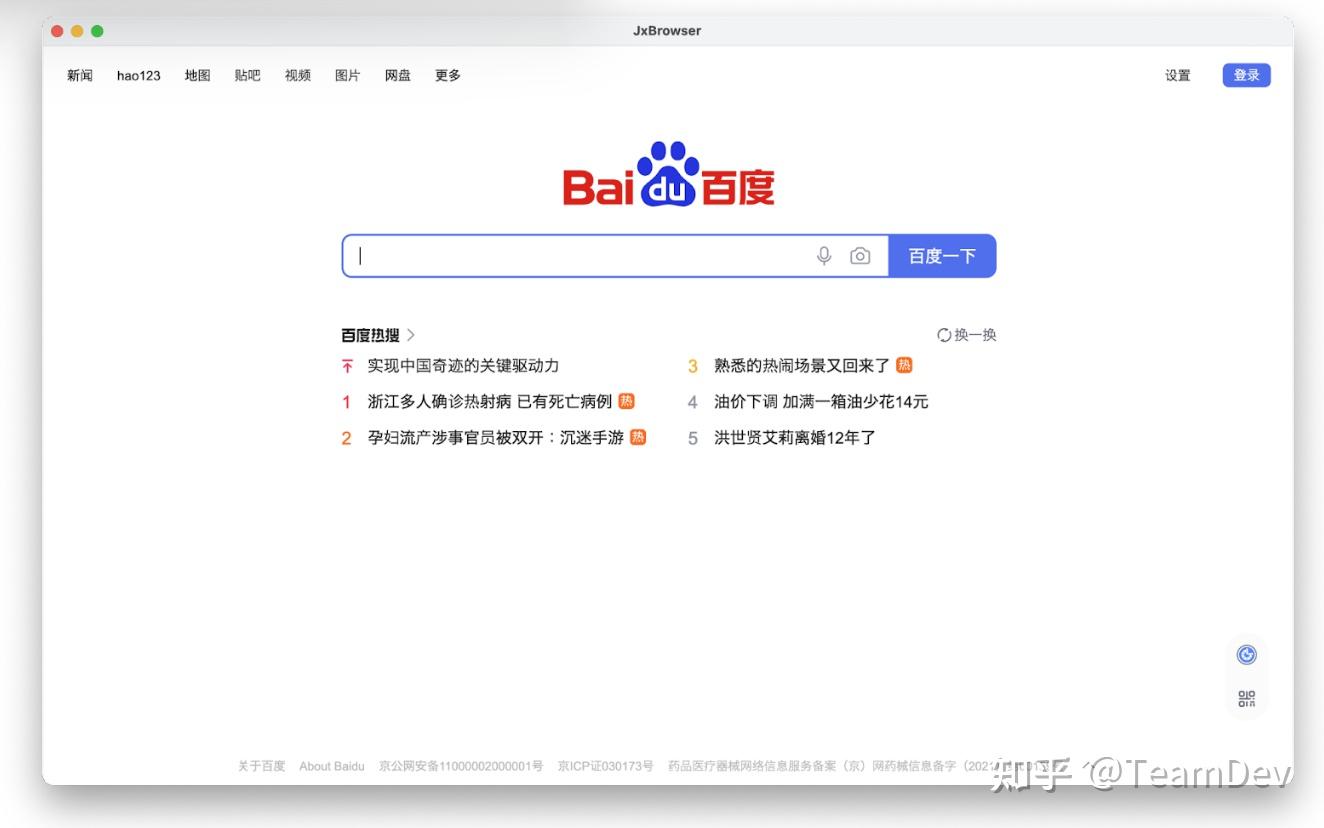
Task: Open image search via the camera icon
Action: click(x=860, y=255)
